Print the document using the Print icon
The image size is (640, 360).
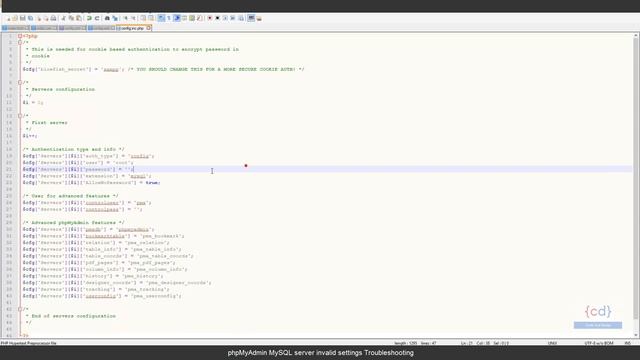pyautogui.click(x=53, y=18)
